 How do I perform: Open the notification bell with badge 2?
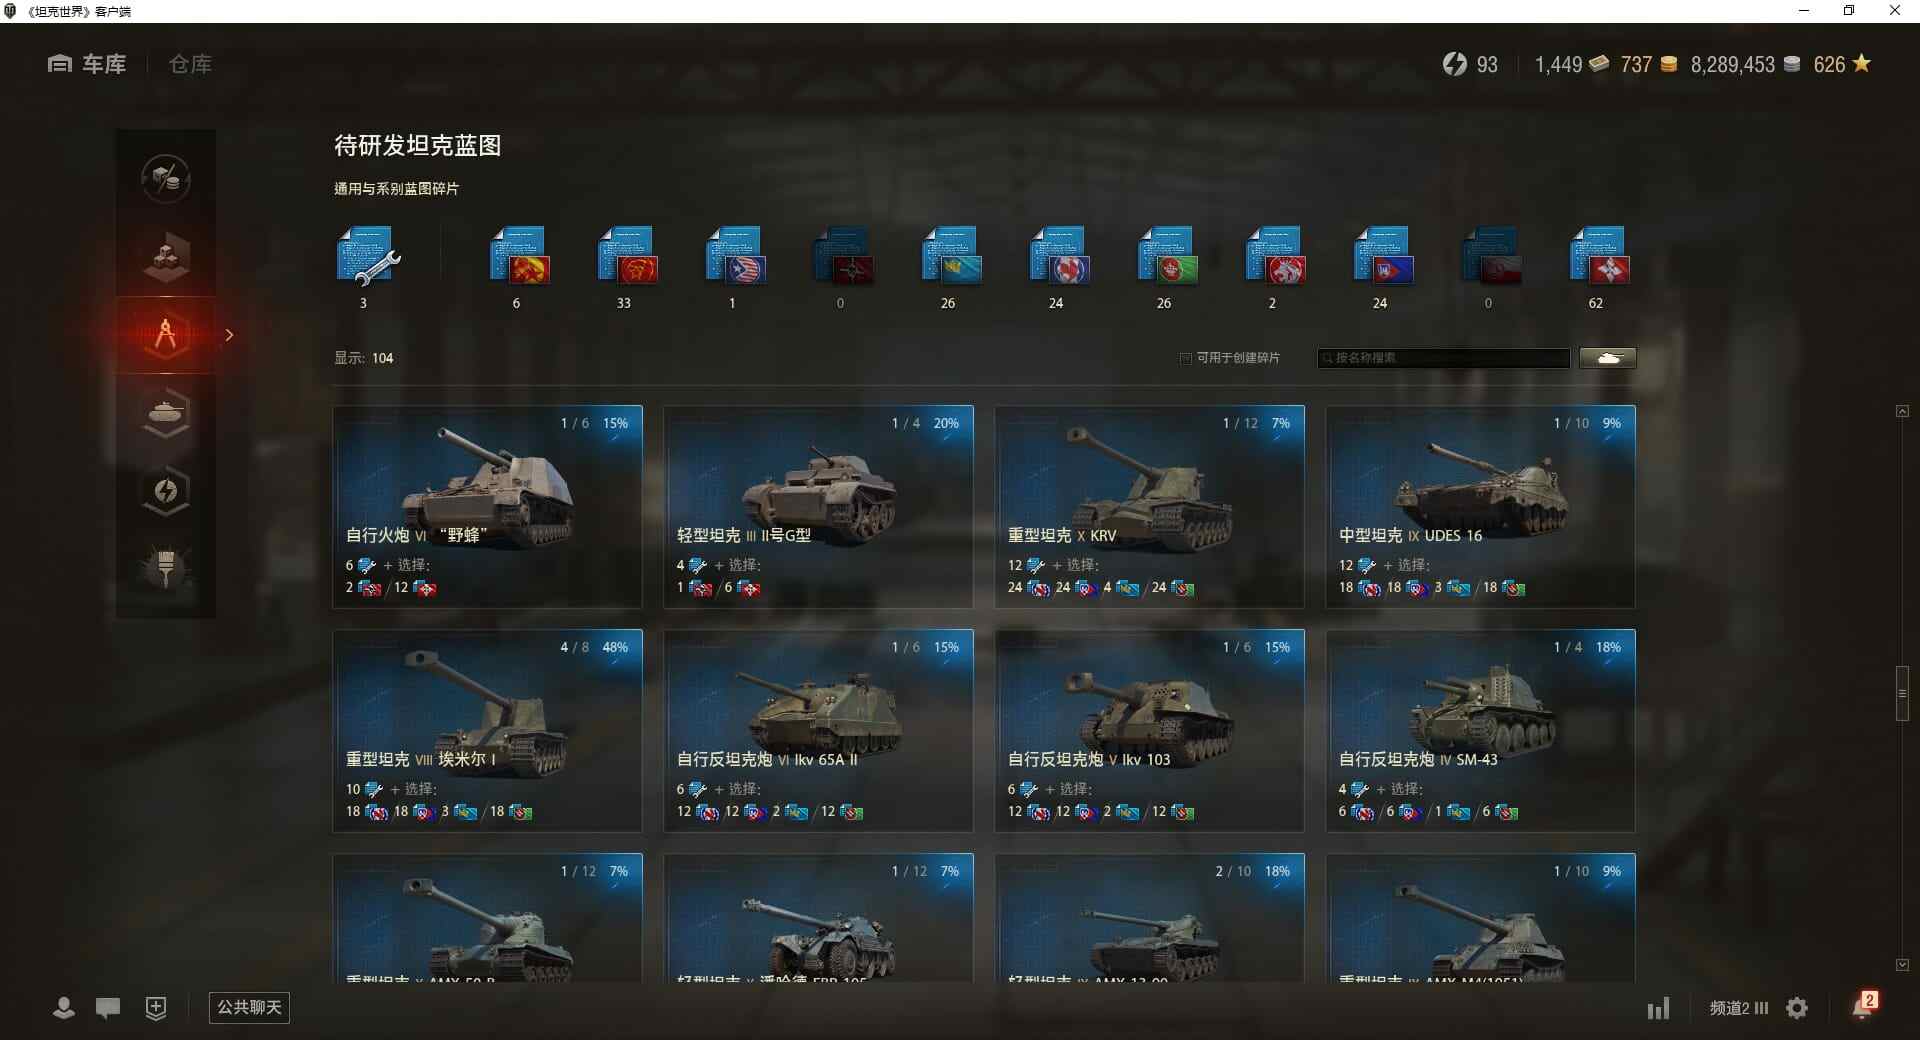point(1864,1006)
